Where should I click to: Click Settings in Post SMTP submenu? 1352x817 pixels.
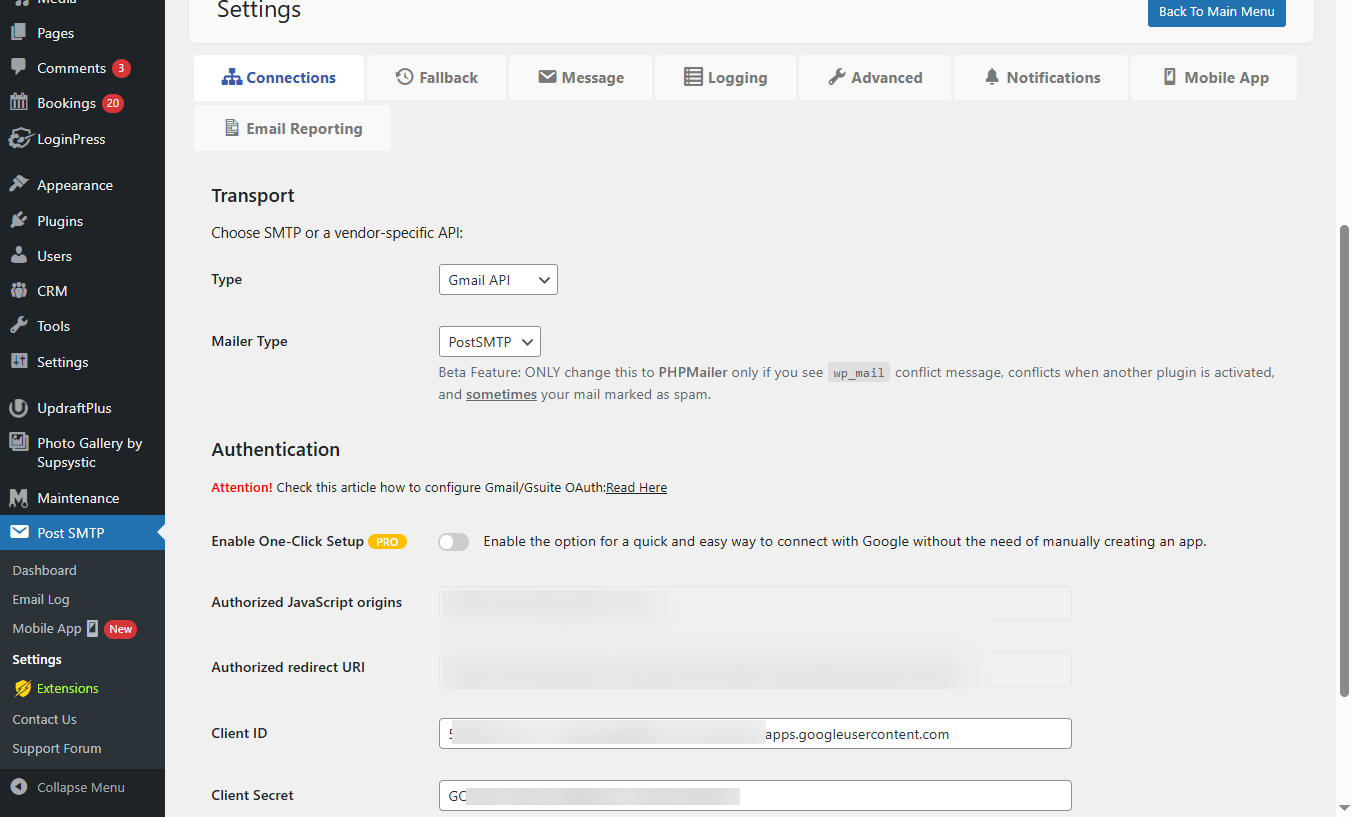click(x=37, y=659)
